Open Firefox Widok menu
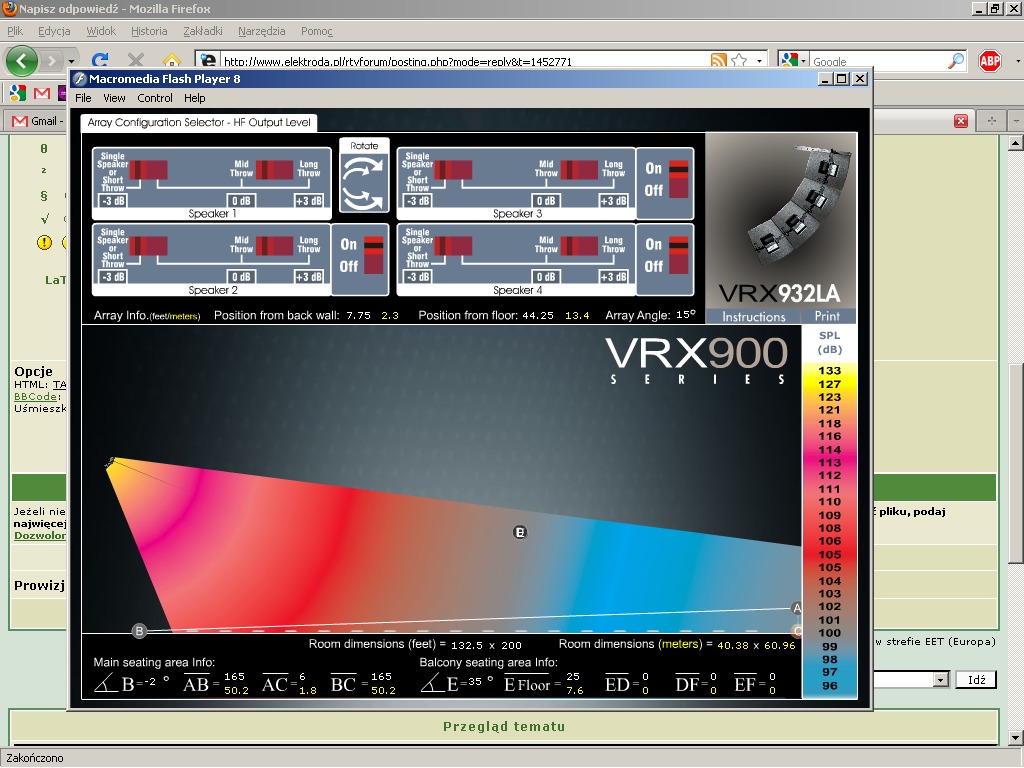Viewport: 1024px width, 768px height. [x=101, y=31]
